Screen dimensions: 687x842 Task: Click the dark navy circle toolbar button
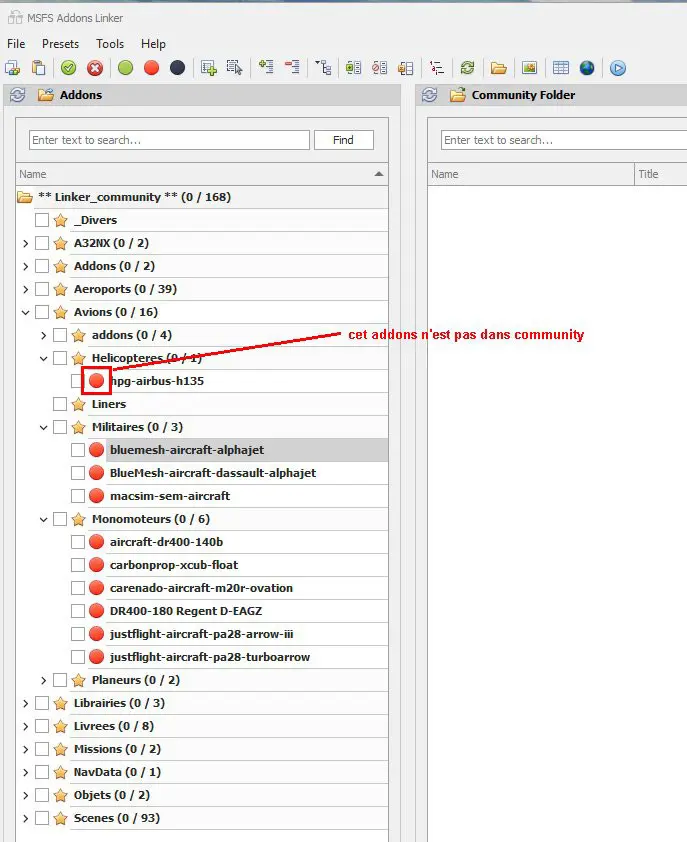pyautogui.click(x=178, y=68)
